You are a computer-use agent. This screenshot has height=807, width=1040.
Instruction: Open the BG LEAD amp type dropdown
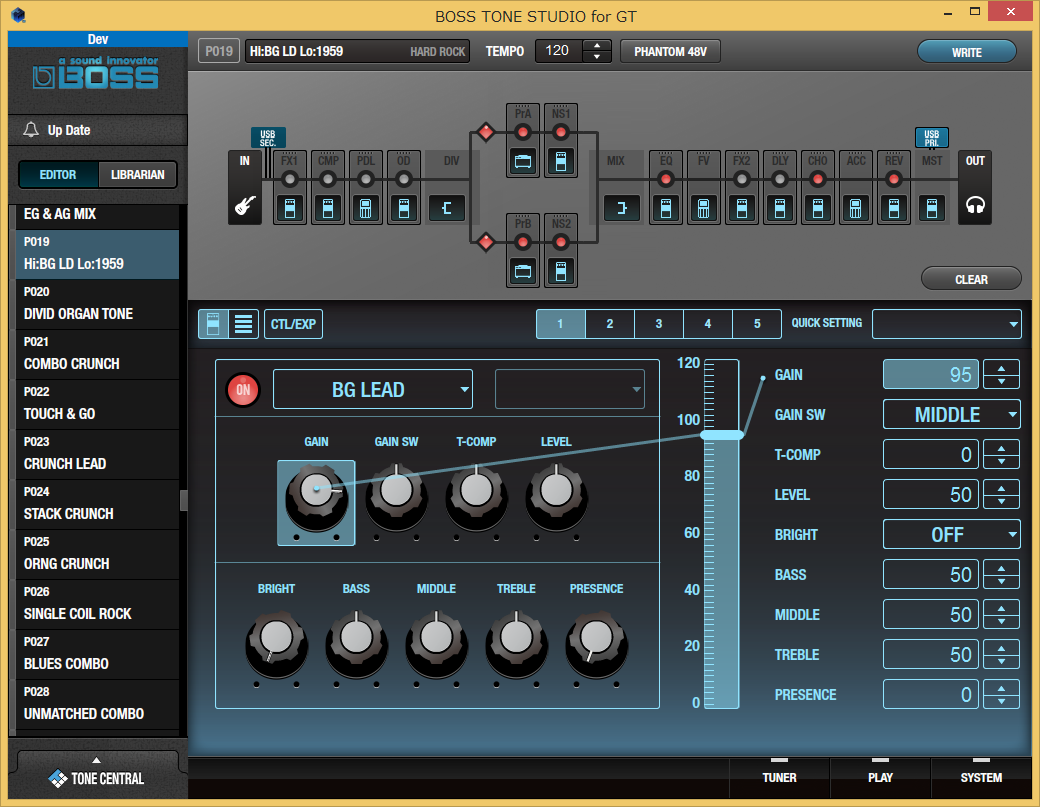tap(373, 389)
